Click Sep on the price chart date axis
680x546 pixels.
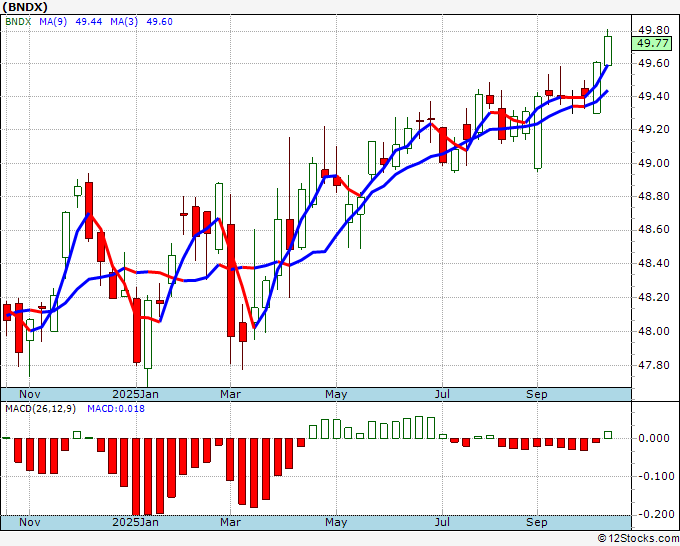536,394
